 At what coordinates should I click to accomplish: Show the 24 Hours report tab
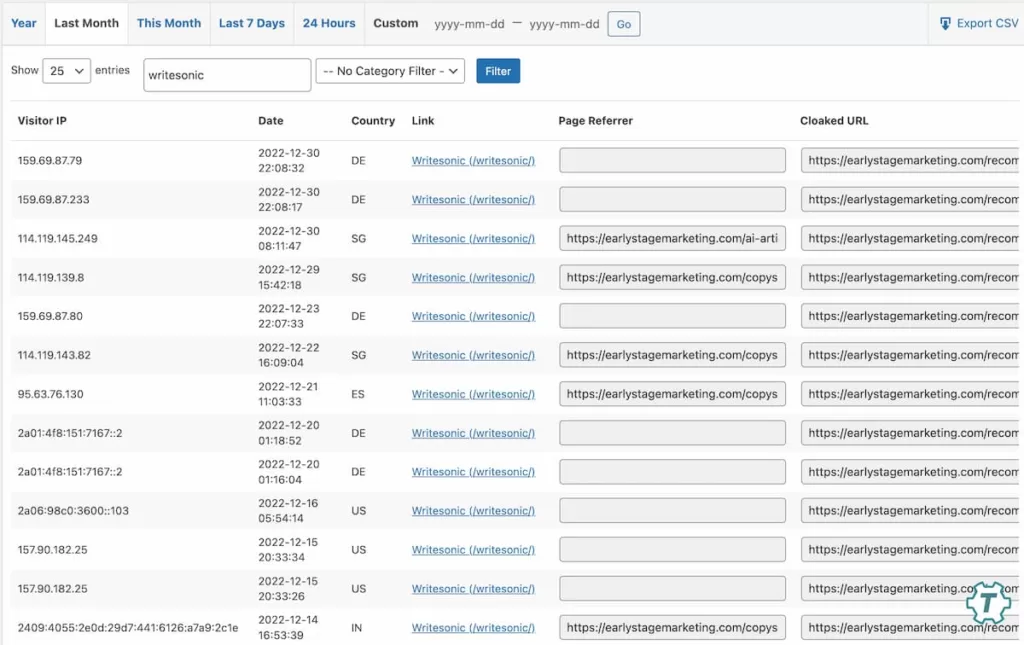click(329, 23)
